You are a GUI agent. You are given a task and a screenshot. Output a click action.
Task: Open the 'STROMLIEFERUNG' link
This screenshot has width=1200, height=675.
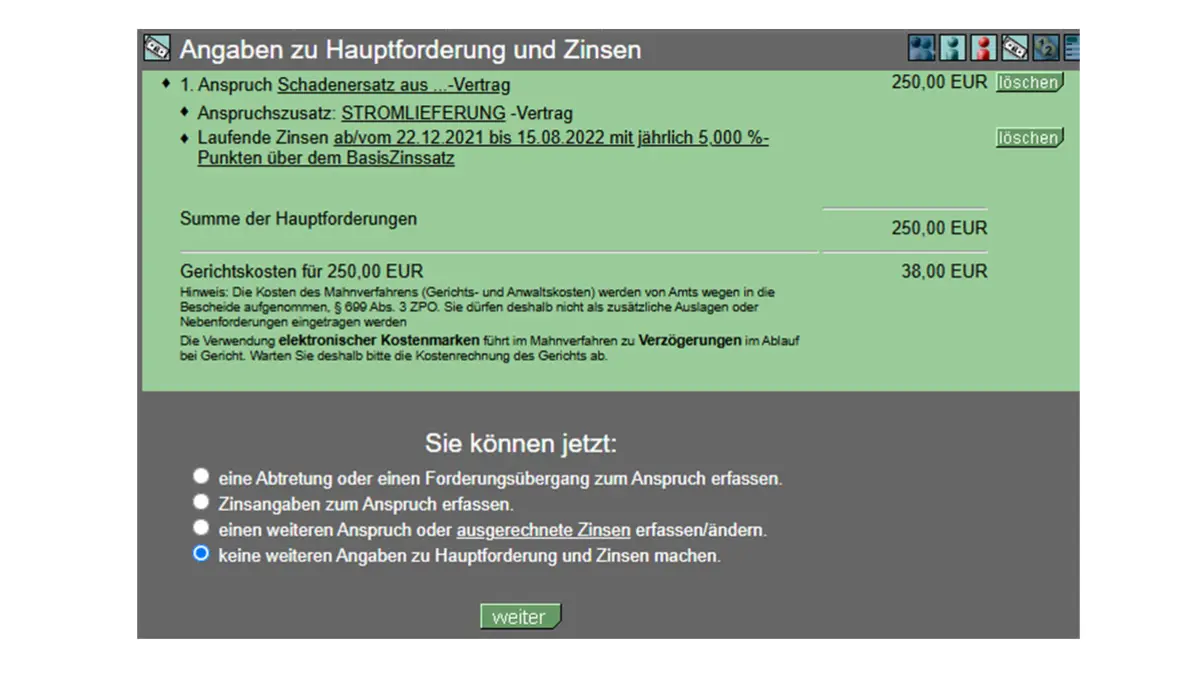tap(424, 113)
